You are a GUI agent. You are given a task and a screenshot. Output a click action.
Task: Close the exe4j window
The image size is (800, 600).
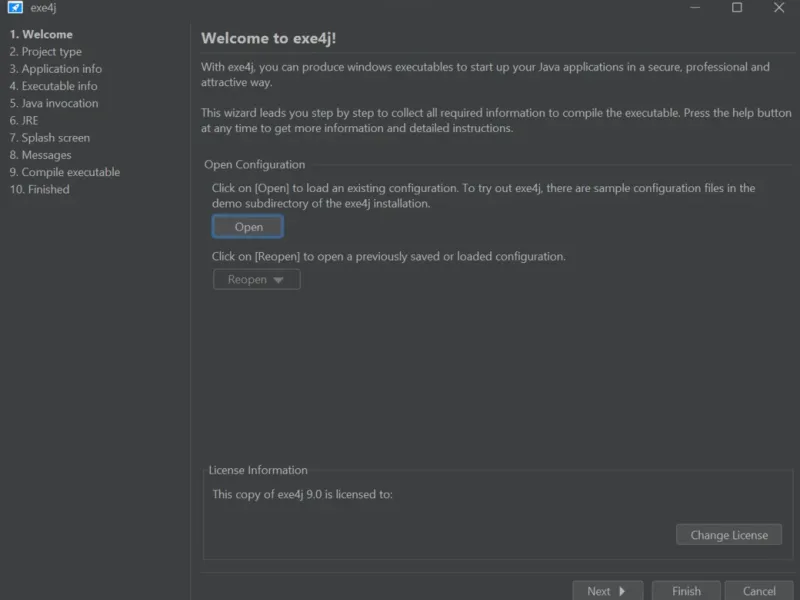[779, 8]
